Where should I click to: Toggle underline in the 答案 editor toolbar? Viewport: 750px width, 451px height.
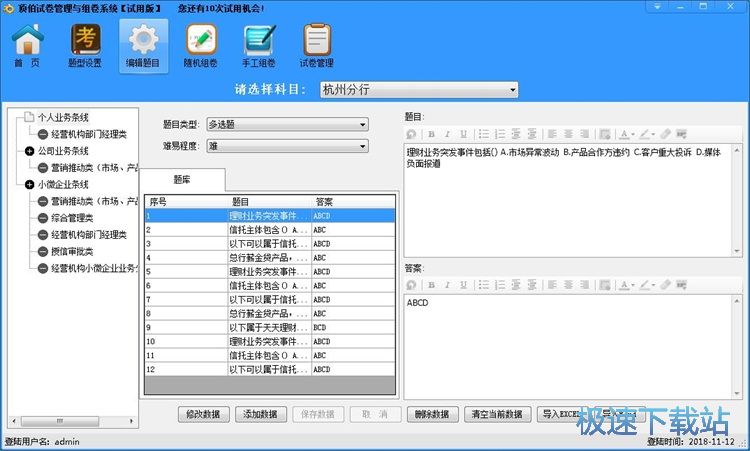tap(463, 285)
